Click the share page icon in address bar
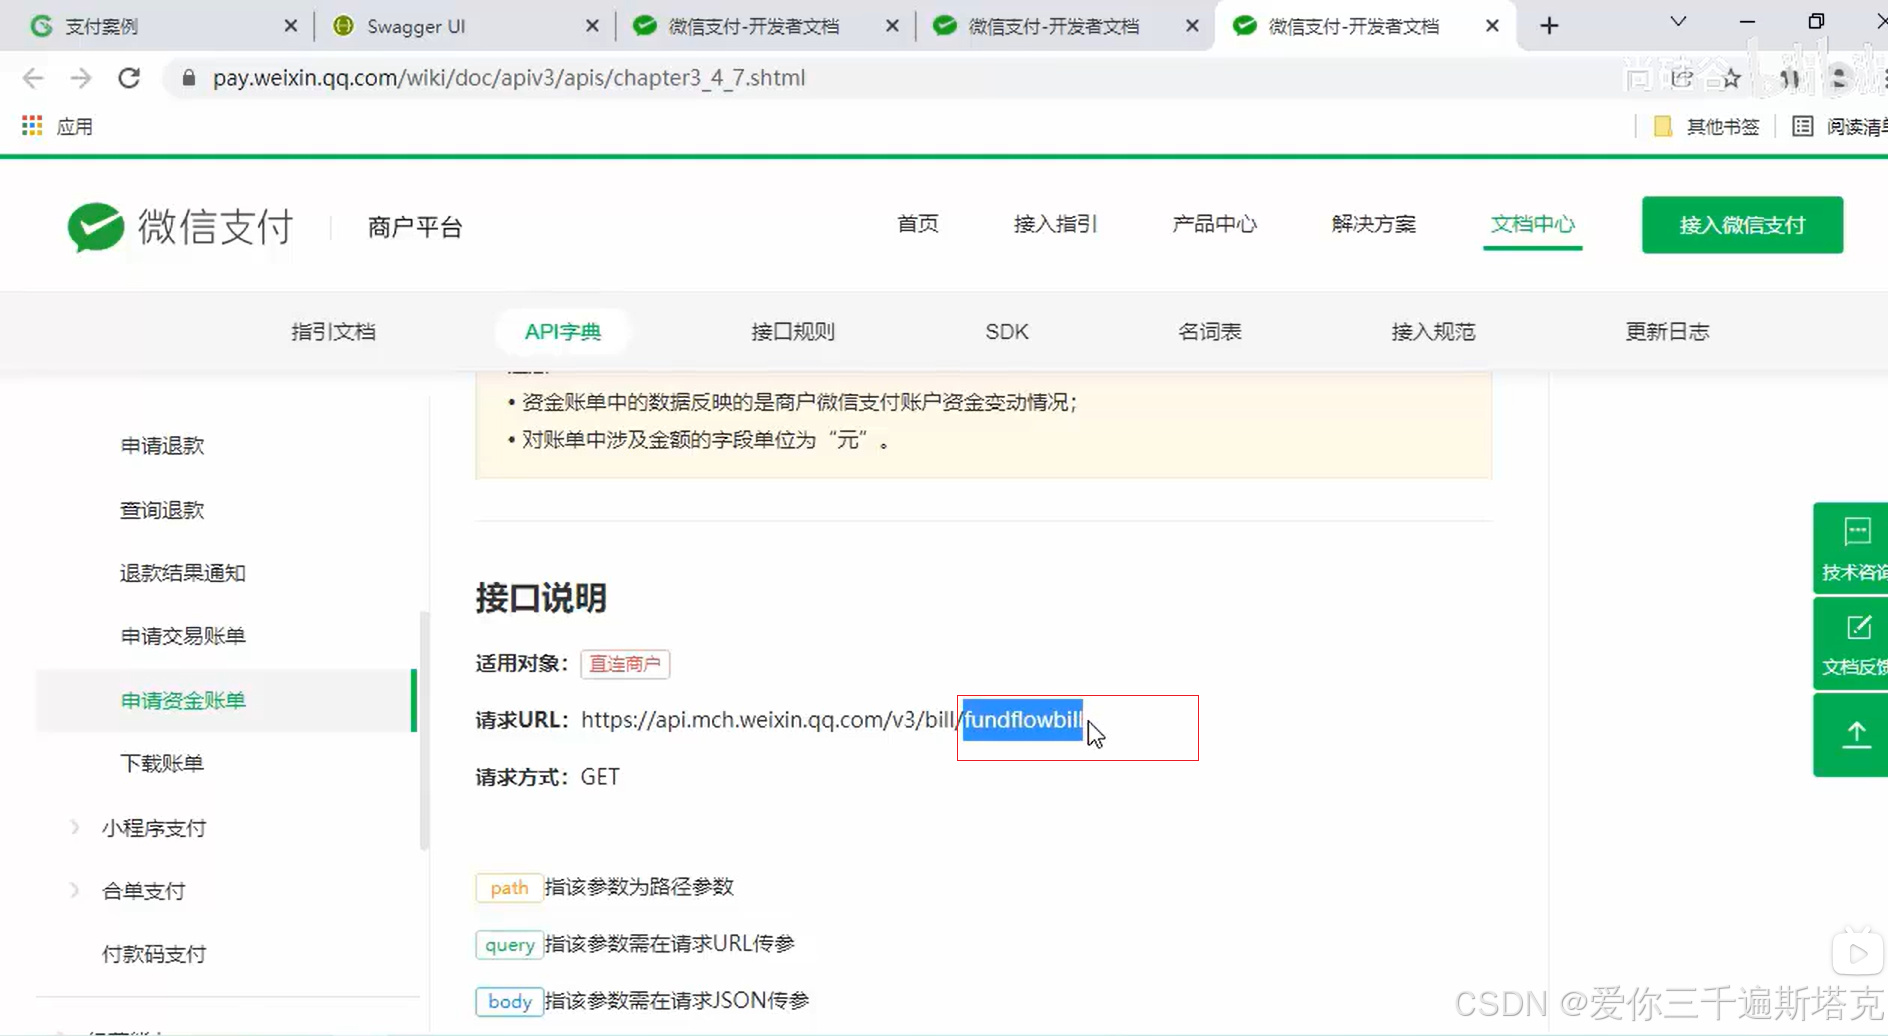This screenshot has width=1888, height=1036. [1682, 78]
